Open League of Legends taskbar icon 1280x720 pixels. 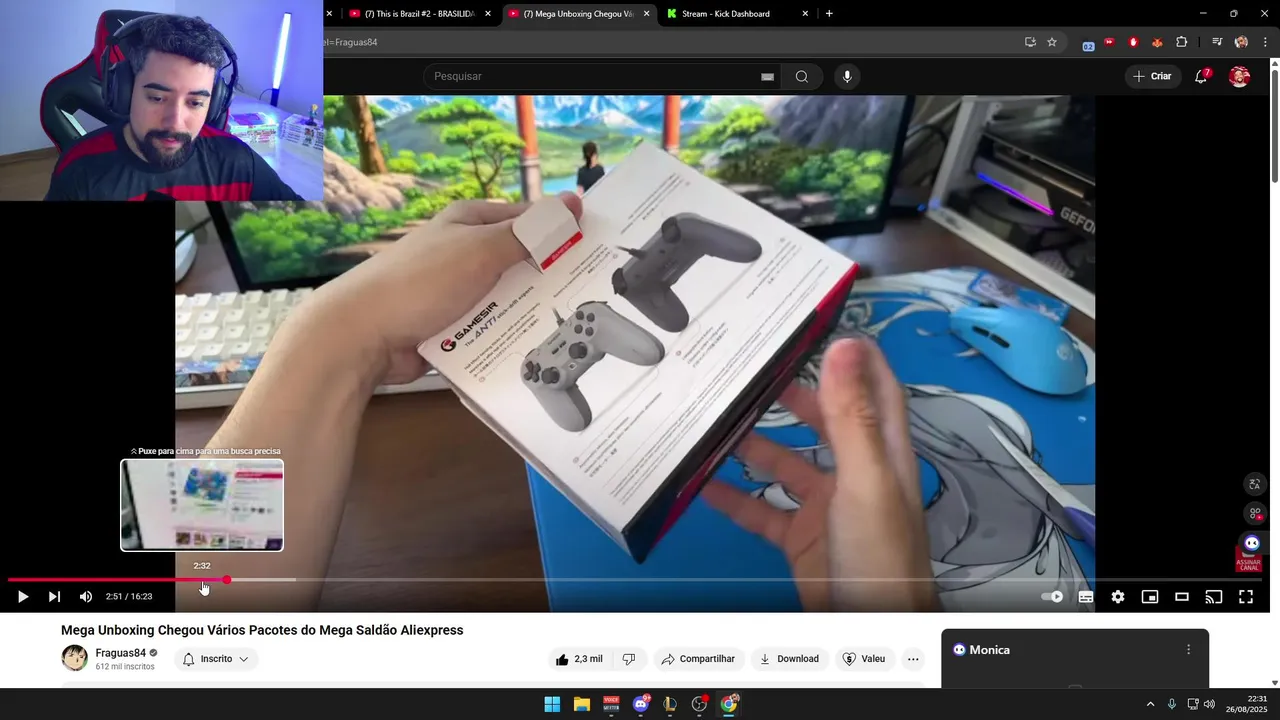pyautogui.click(x=670, y=704)
